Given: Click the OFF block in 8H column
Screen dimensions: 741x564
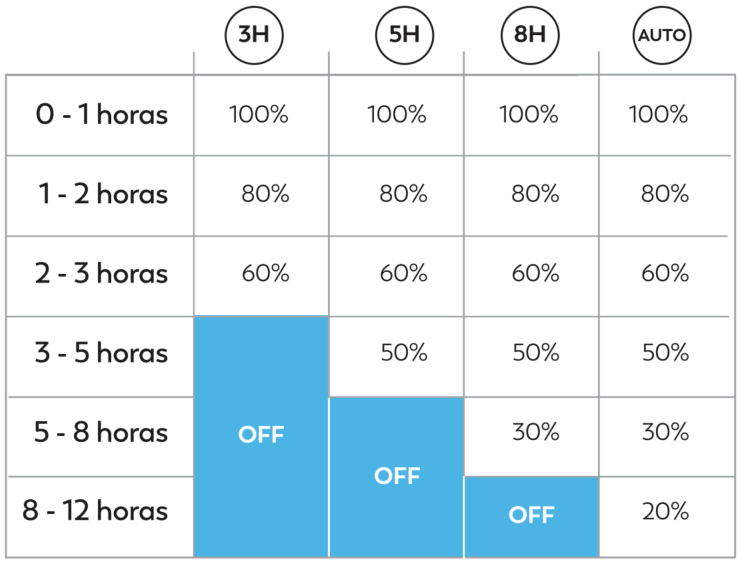Looking at the screenshot, I should click(532, 517).
